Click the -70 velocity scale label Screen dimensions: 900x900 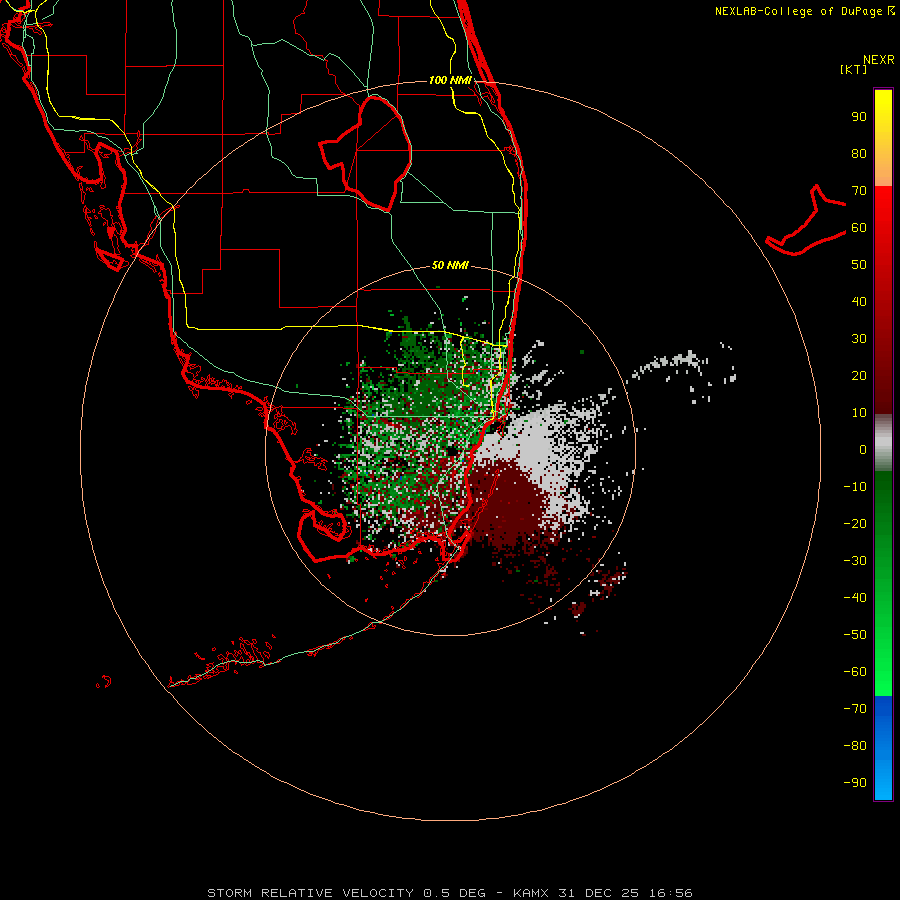(855, 709)
